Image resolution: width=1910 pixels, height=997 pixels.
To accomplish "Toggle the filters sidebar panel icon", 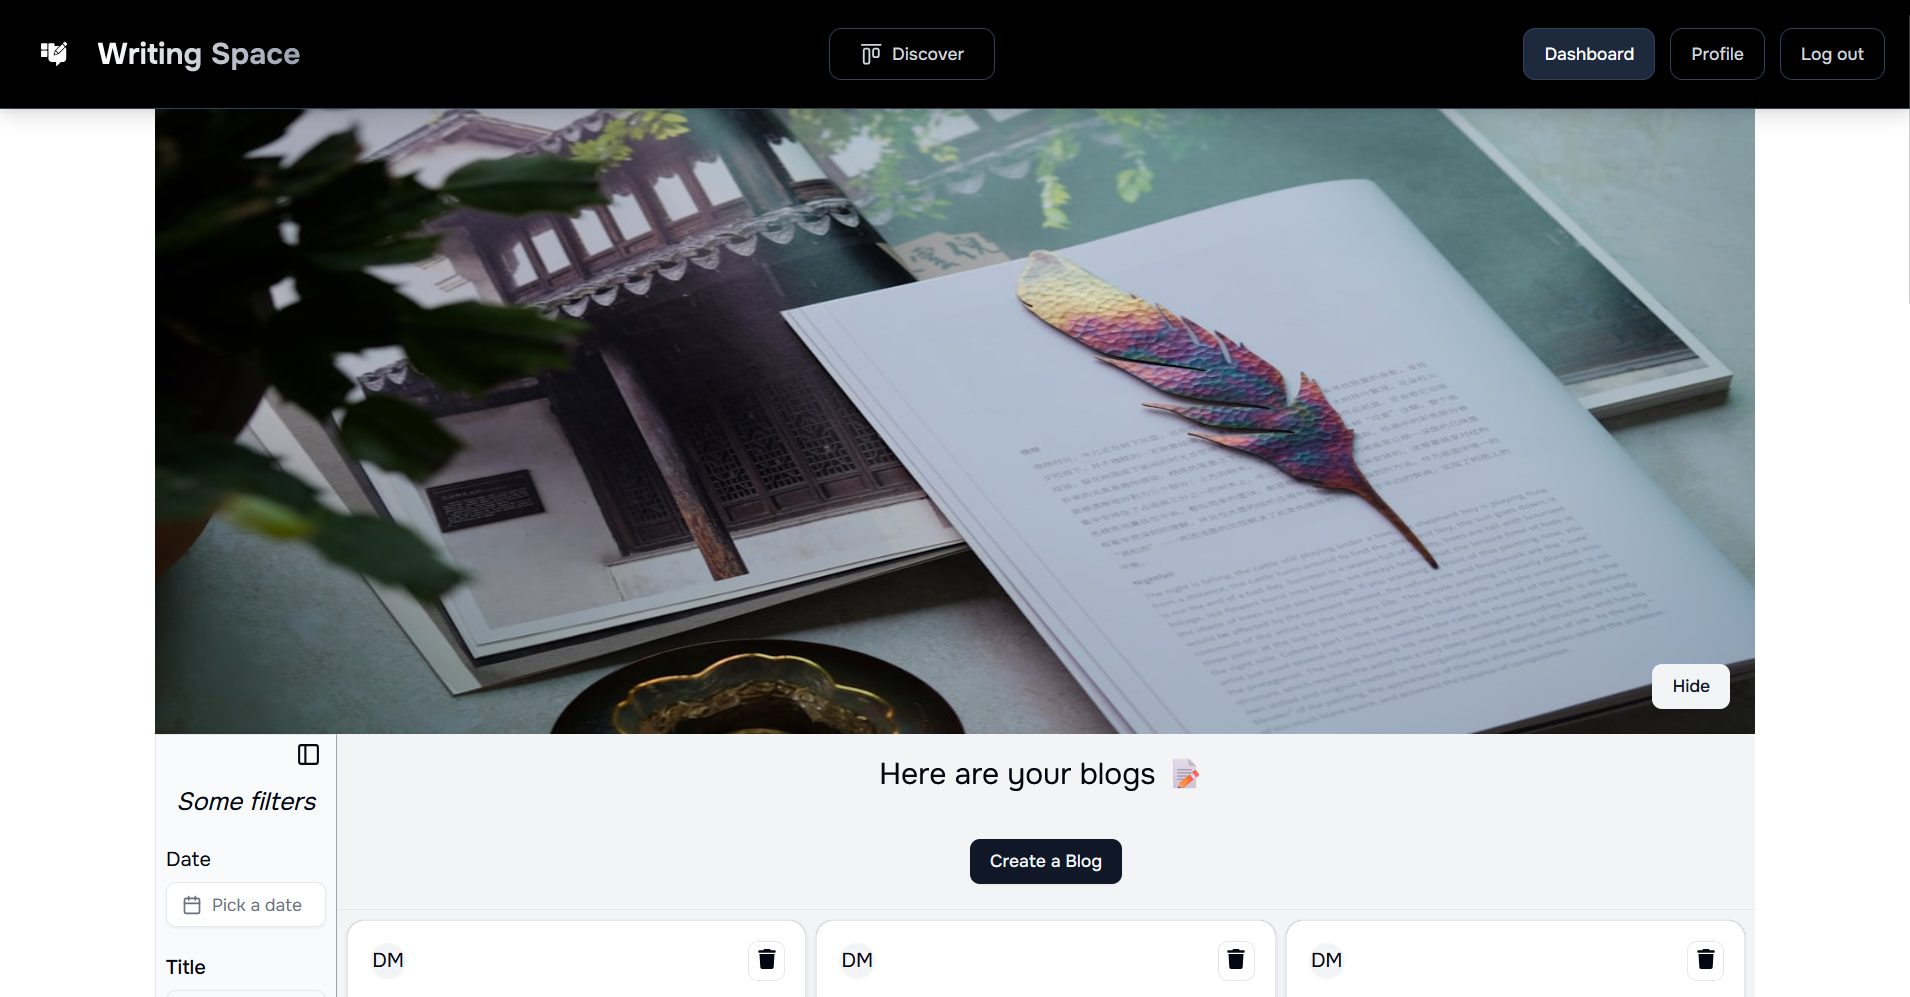I will point(308,755).
